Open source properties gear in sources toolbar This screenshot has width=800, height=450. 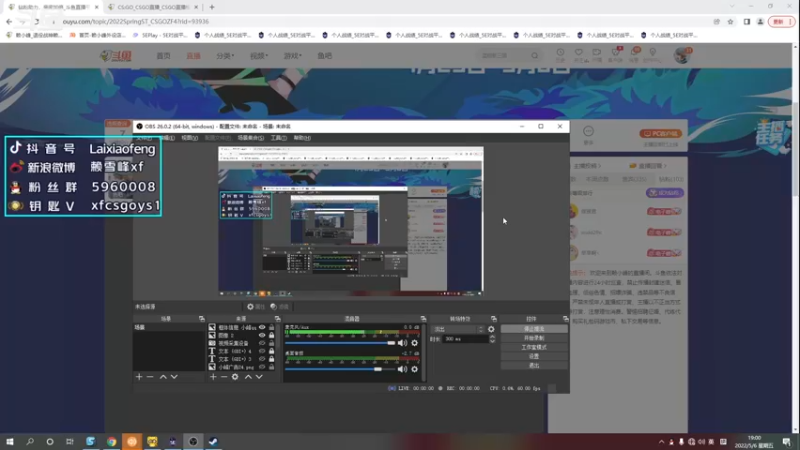click(x=235, y=377)
